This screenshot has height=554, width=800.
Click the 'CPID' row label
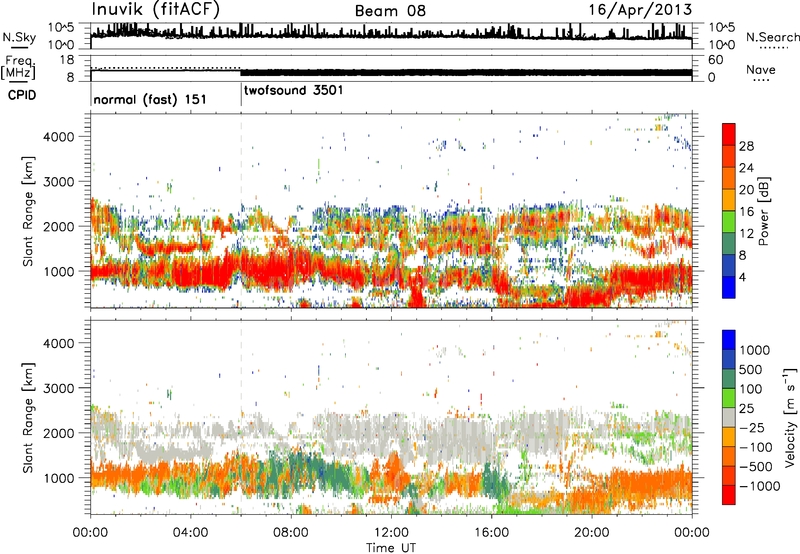click(x=22, y=95)
